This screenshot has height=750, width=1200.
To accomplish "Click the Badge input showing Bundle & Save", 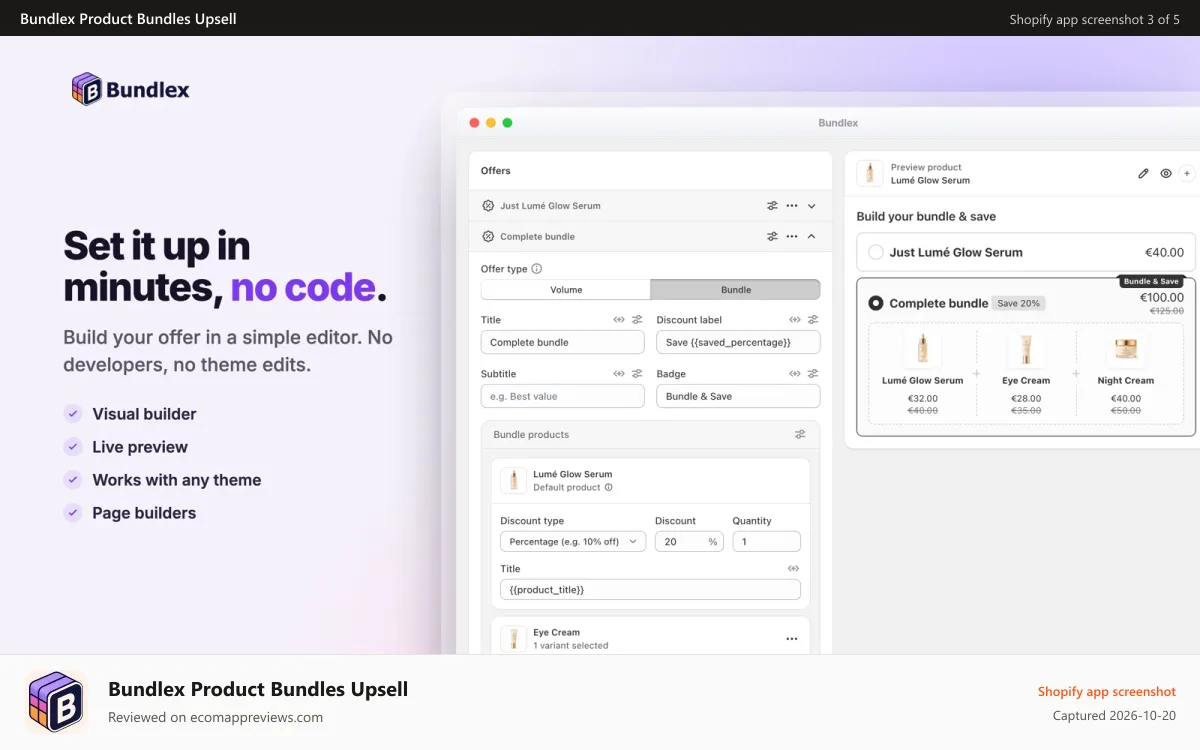I will (738, 396).
